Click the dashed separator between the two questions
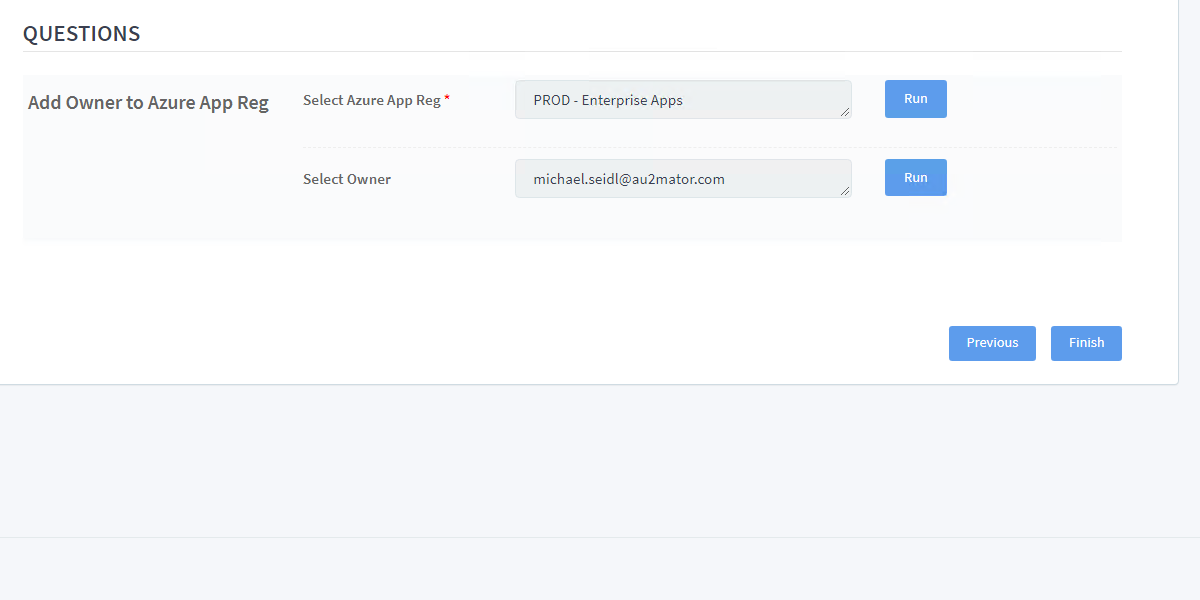 (x=710, y=148)
